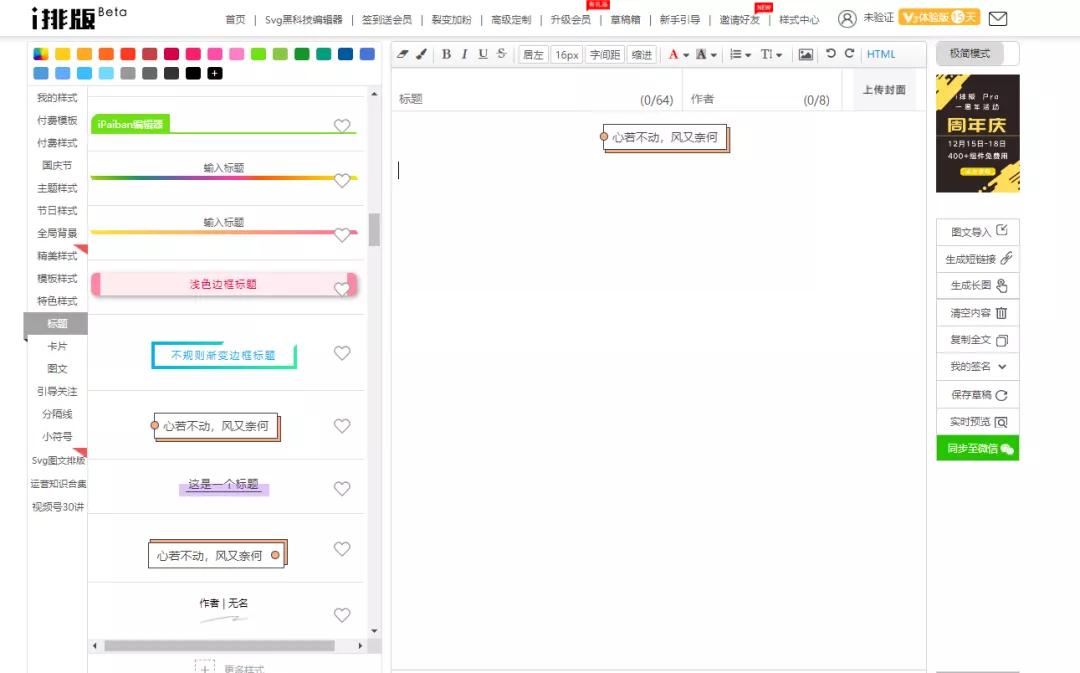
Task: Open 样式中心 in top navigation
Action: tap(799, 19)
